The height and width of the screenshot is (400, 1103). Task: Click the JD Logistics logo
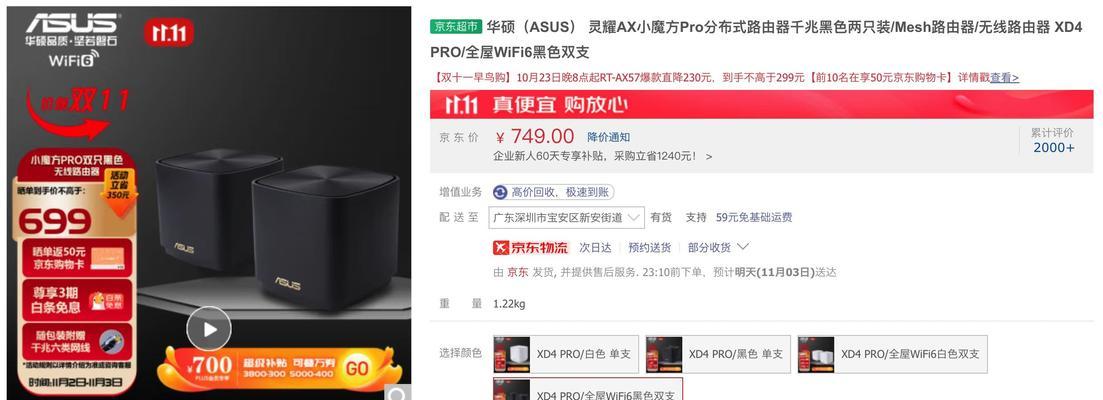[x=530, y=247]
